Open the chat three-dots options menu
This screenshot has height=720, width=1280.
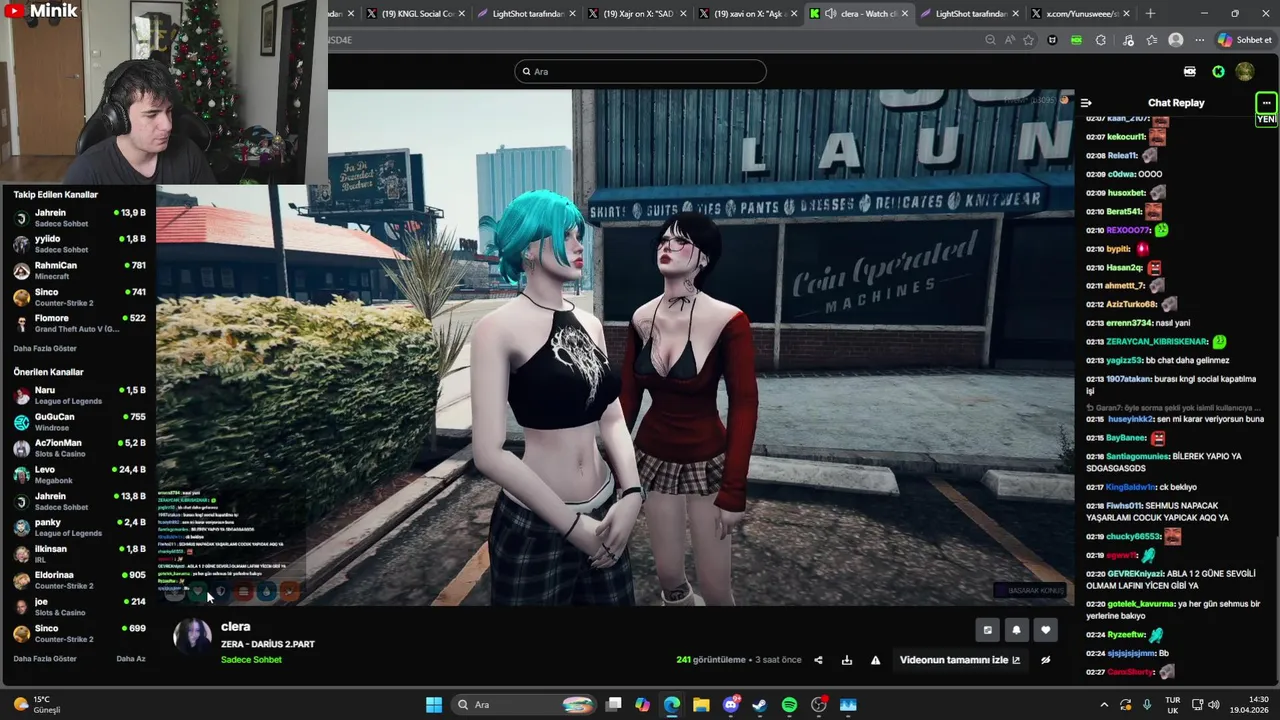[1266, 103]
